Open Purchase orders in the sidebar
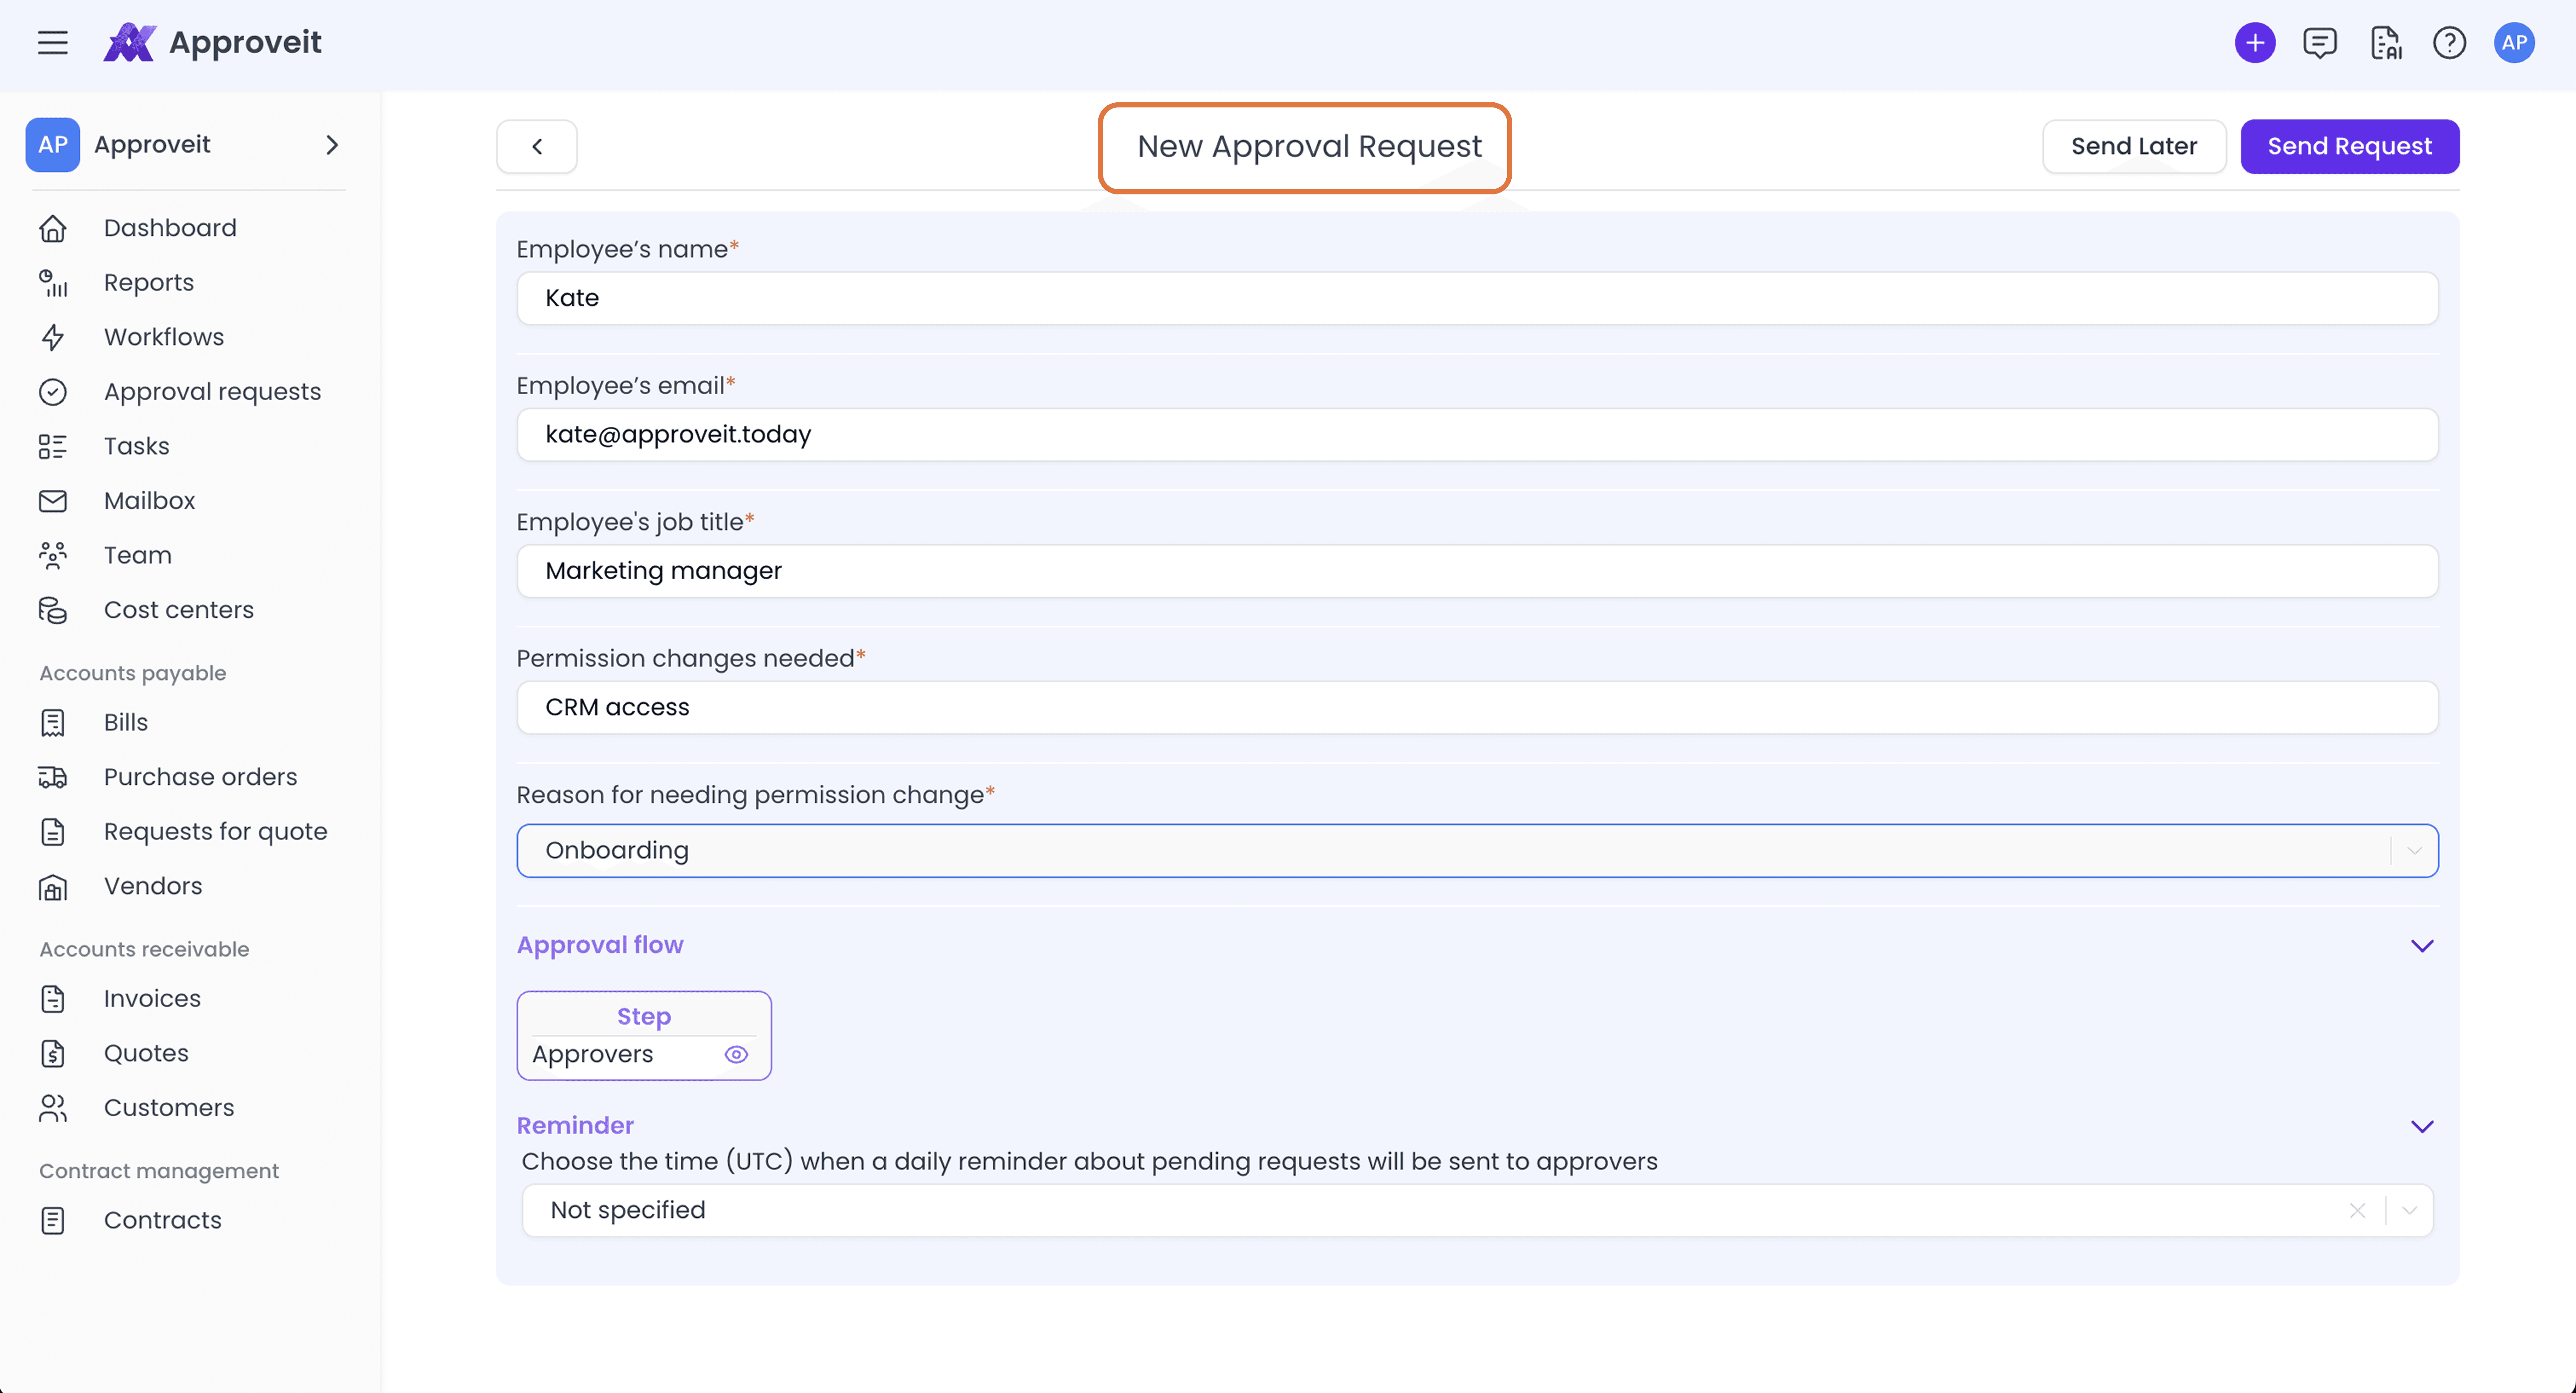This screenshot has width=2576, height=1393. point(201,777)
